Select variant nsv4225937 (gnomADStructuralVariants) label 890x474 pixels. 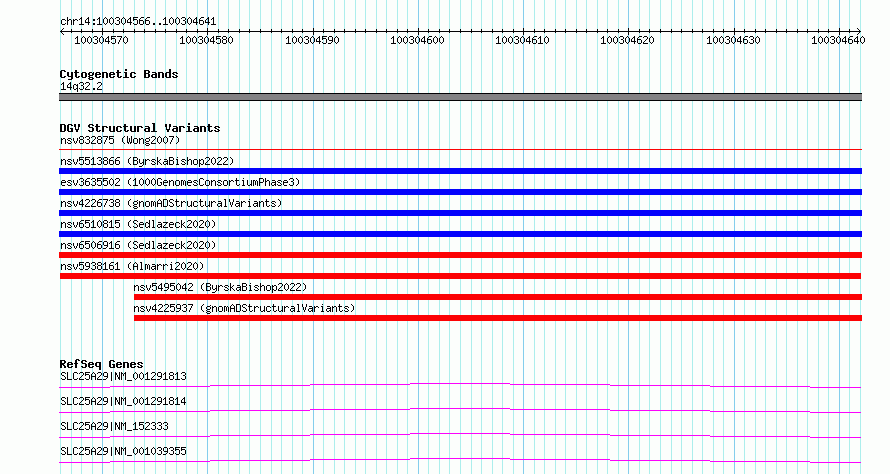click(x=244, y=308)
